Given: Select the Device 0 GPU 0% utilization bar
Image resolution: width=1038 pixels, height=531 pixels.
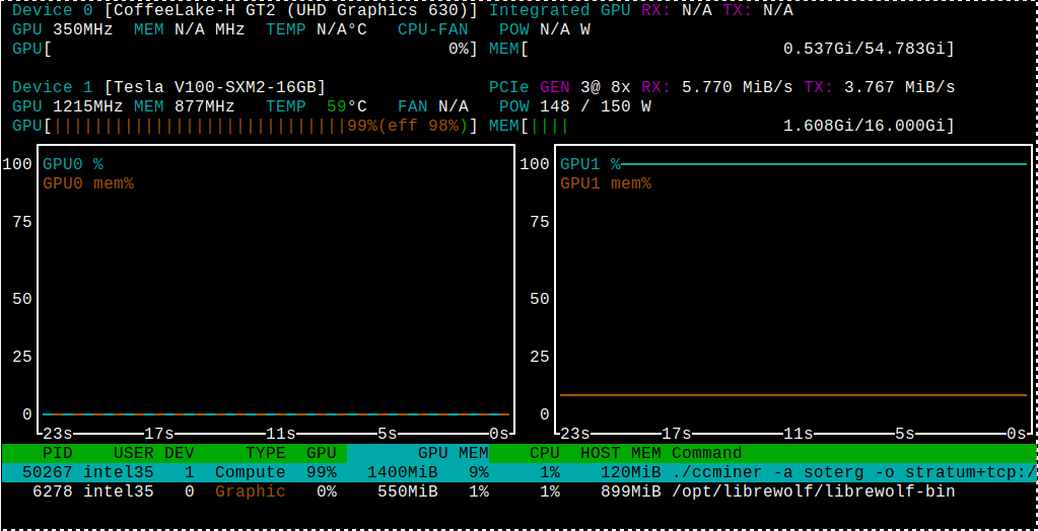Looking at the screenshot, I should point(244,49).
